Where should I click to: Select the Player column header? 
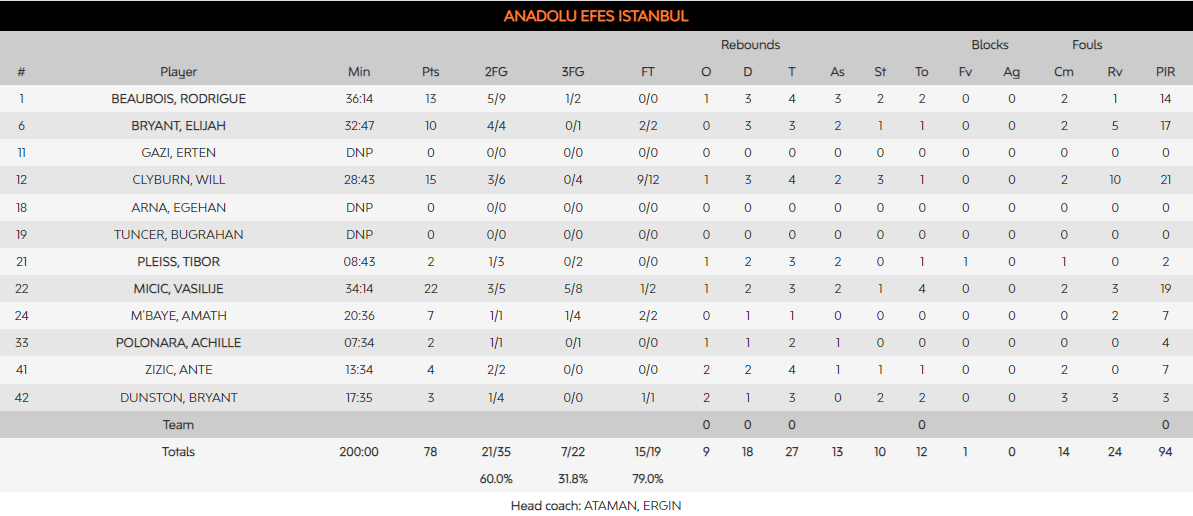pos(178,72)
